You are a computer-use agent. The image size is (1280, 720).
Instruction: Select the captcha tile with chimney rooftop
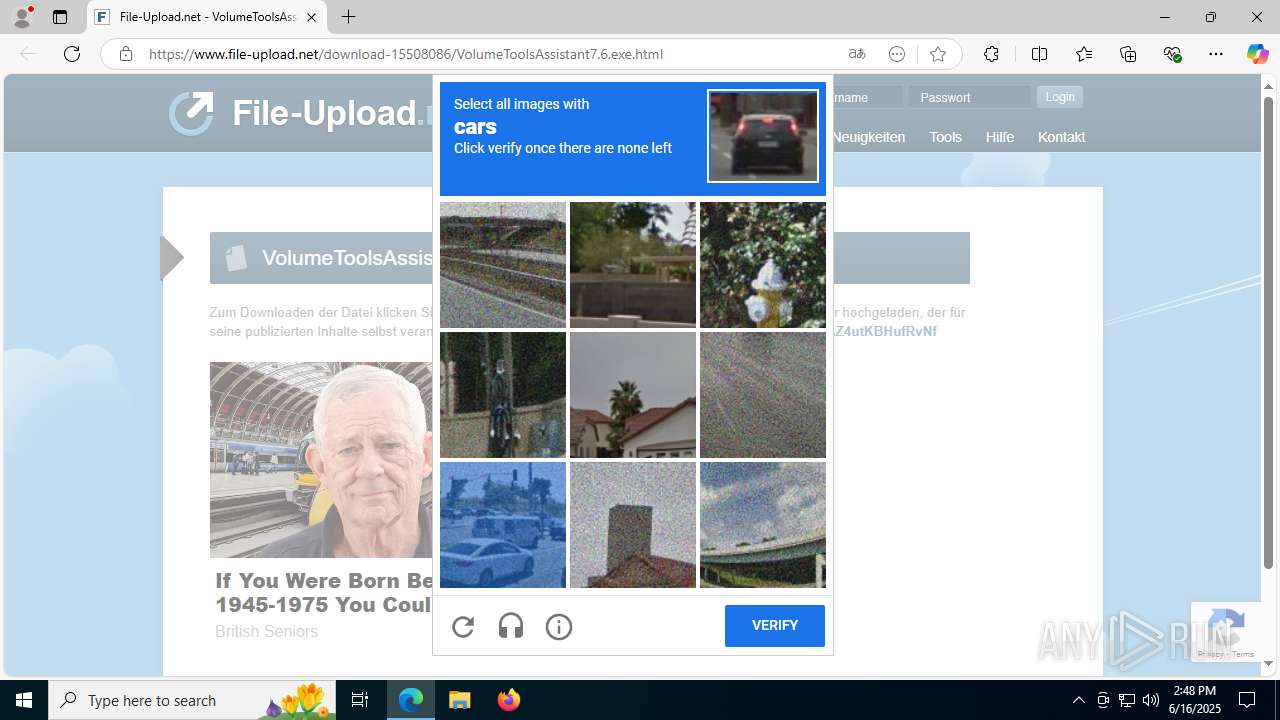pos(633,525)
